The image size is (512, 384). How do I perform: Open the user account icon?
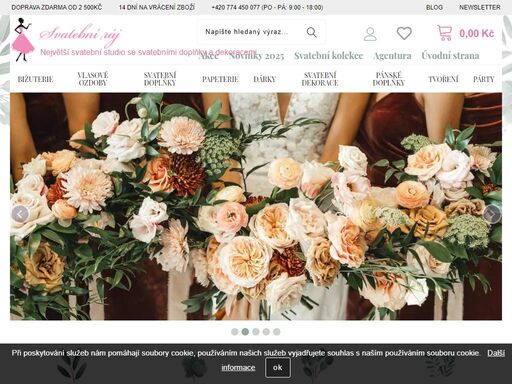[x=370, y=34]
